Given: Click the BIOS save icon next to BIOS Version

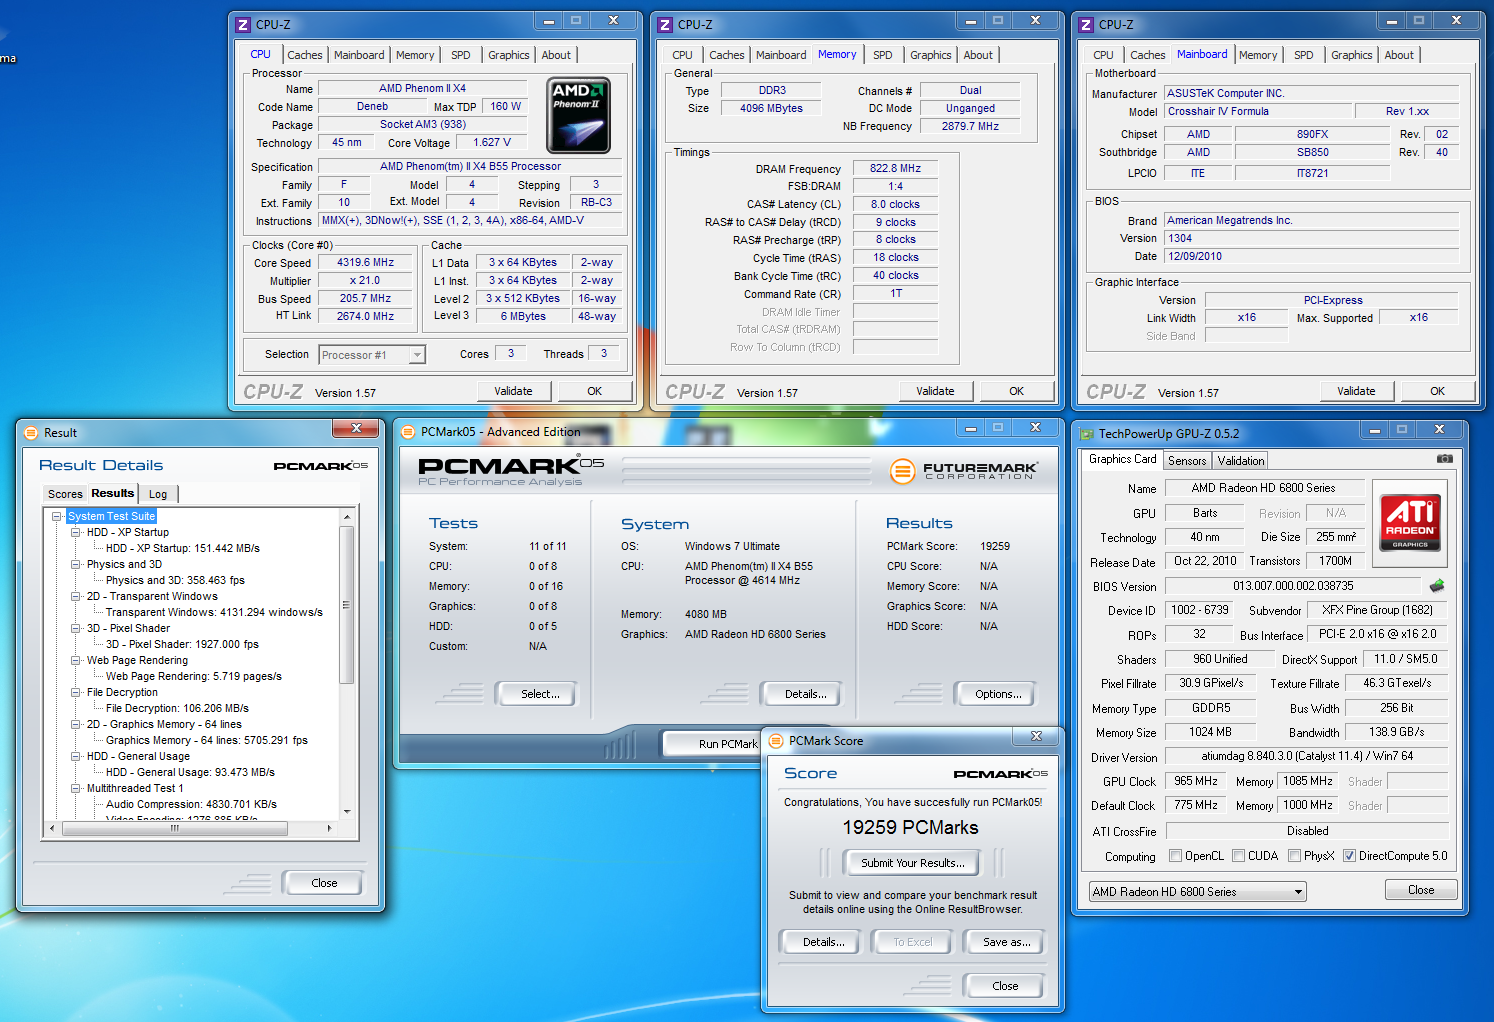Looking at the screenshot, I should [1437, 586].
